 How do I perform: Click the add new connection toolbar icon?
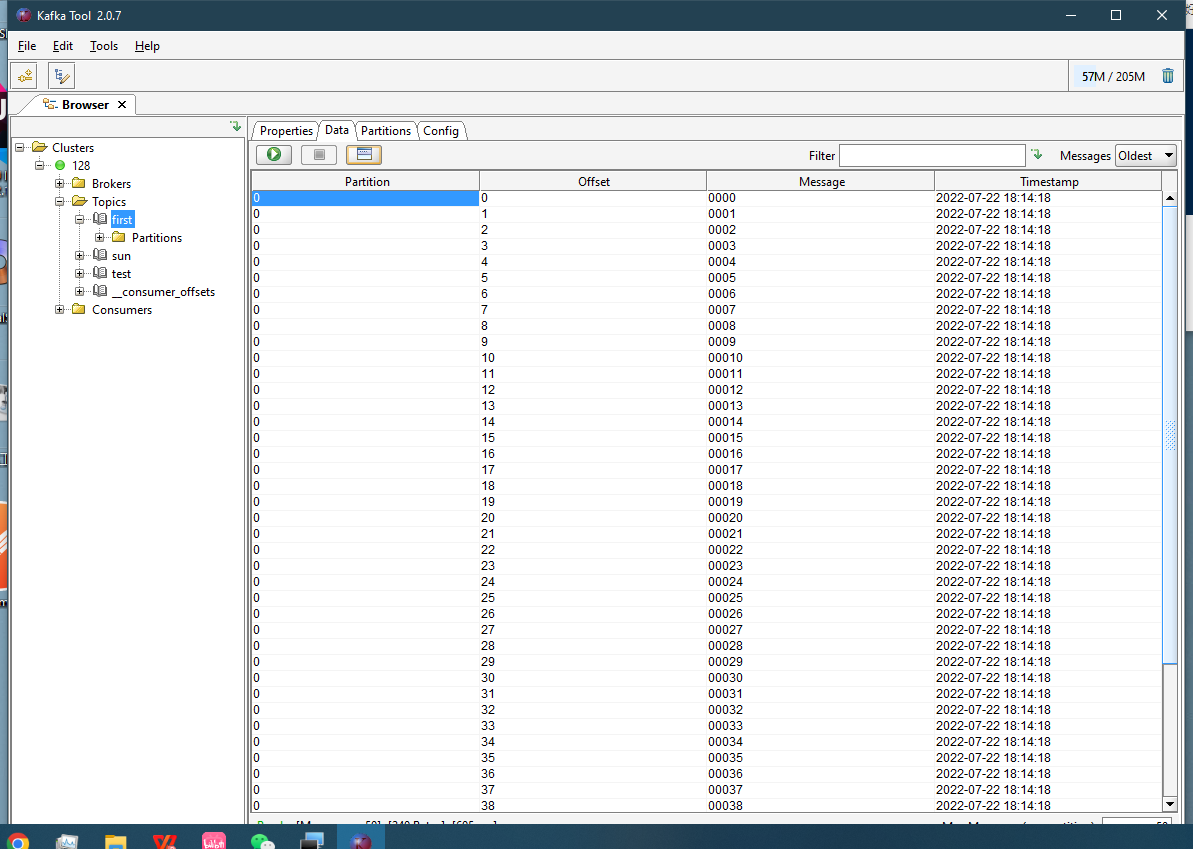[x=24, y=75]
